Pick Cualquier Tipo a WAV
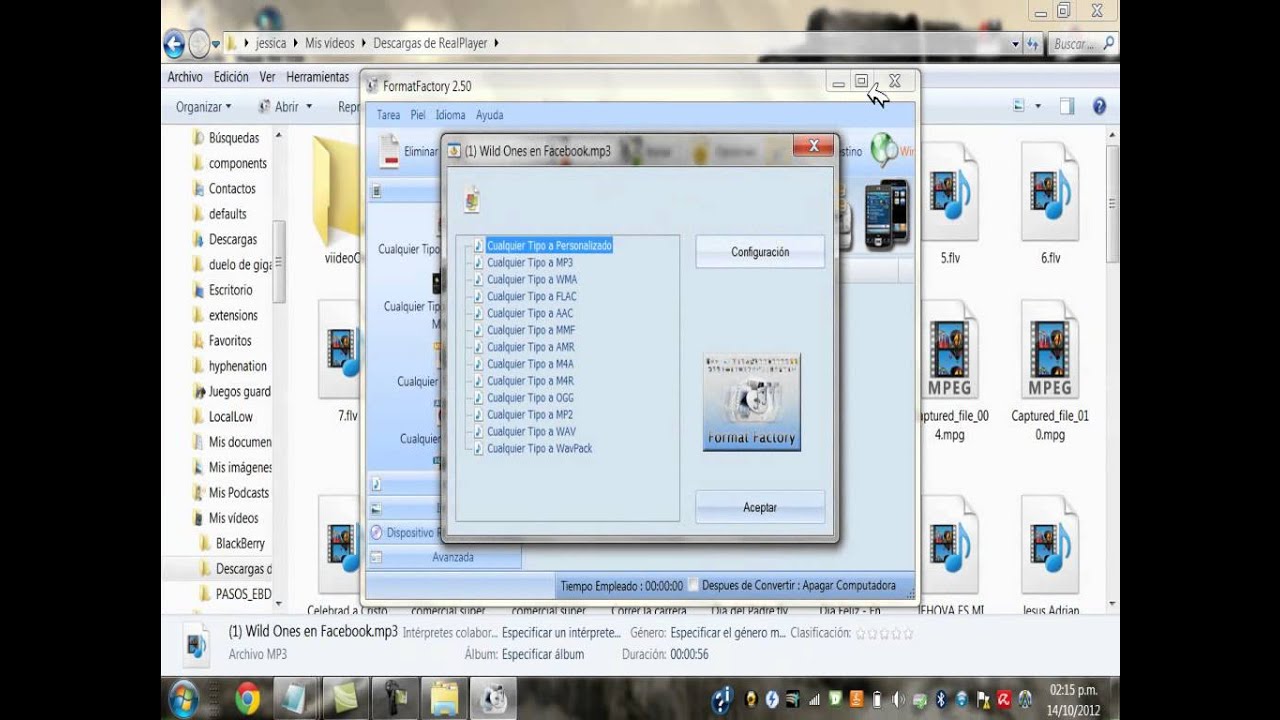Screen dimensions: 1280x720 click(x=531, y=432)
